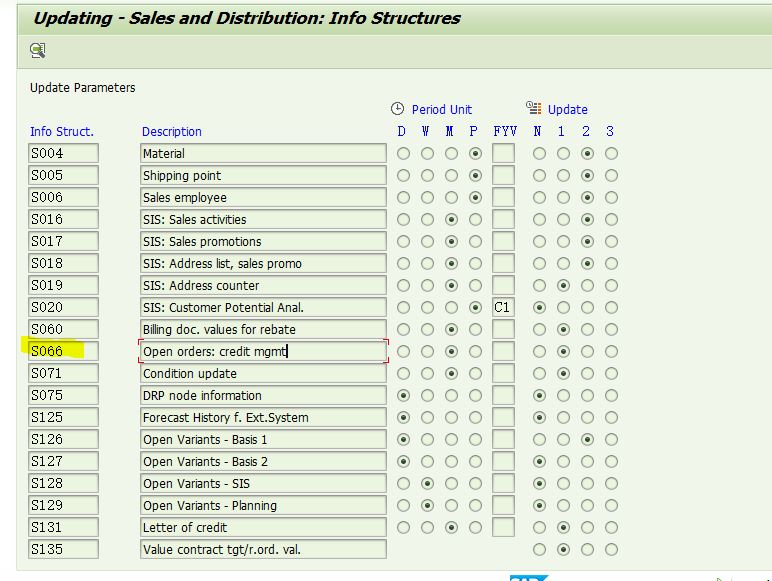This screenshot has width=772, height=581.
Task: Click the 'Value contract tgt/r.ord. val.' field
Action: pyautogui.click(x=263, y=549)
